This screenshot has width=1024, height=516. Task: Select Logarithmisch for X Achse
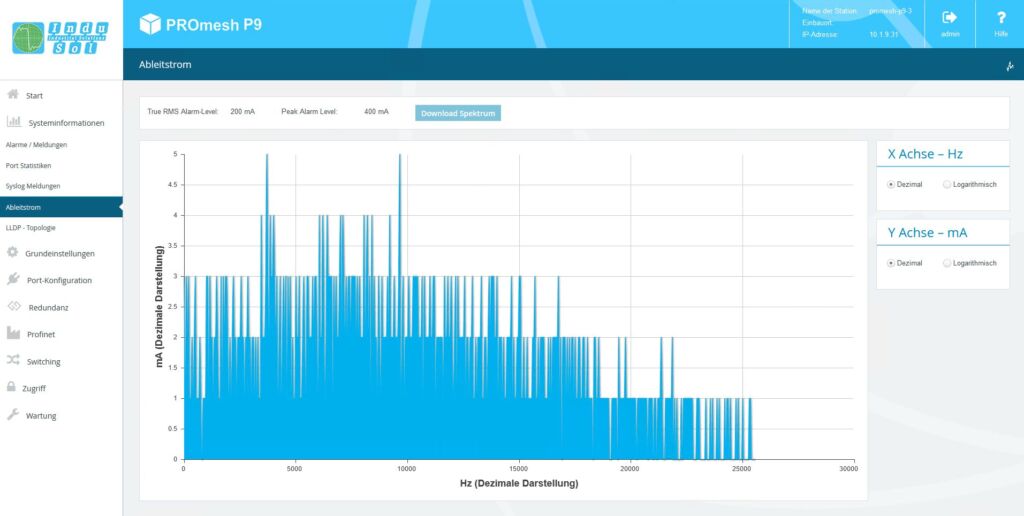click(947, 184)
